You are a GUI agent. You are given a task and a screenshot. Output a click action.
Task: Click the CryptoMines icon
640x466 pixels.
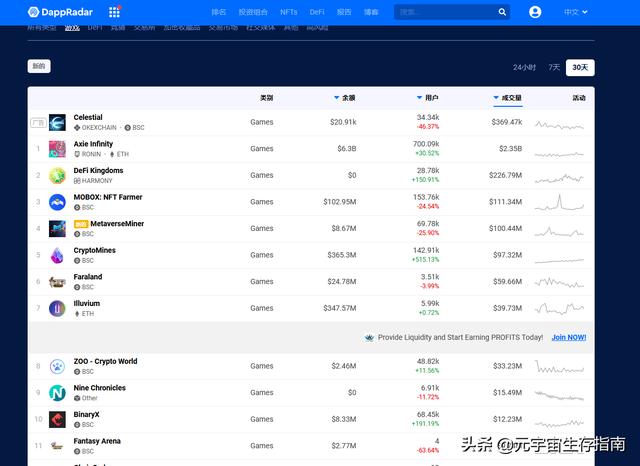click(x=57, y=255)
